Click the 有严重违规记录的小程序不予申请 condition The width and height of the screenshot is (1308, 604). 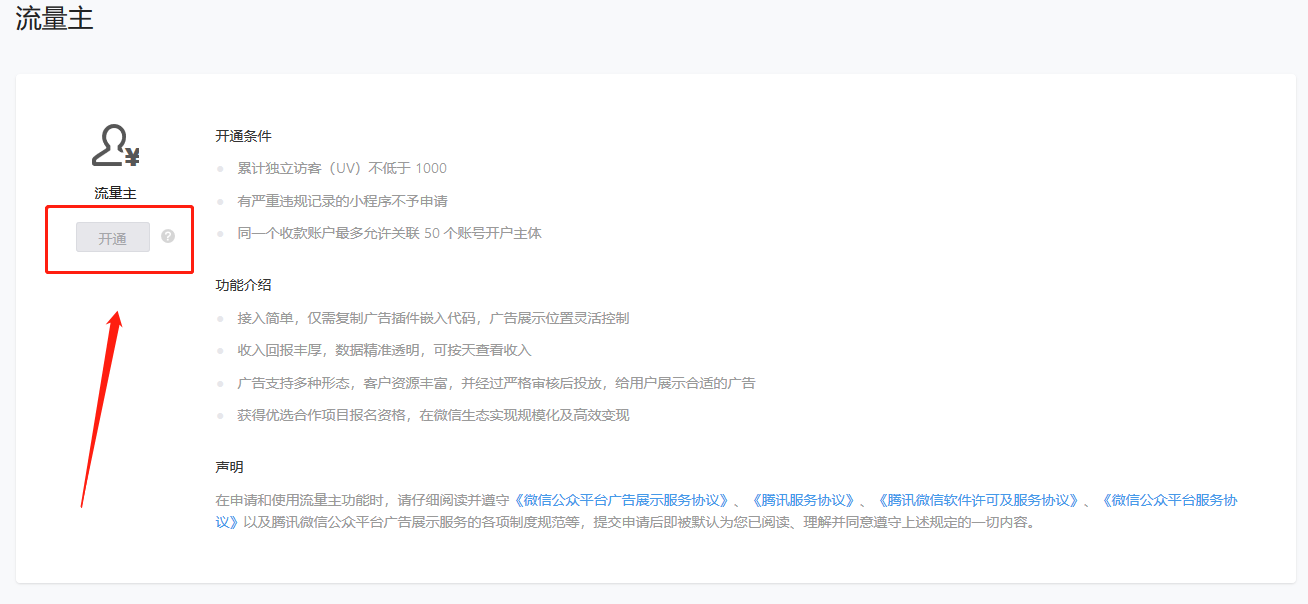coord(342,201)
